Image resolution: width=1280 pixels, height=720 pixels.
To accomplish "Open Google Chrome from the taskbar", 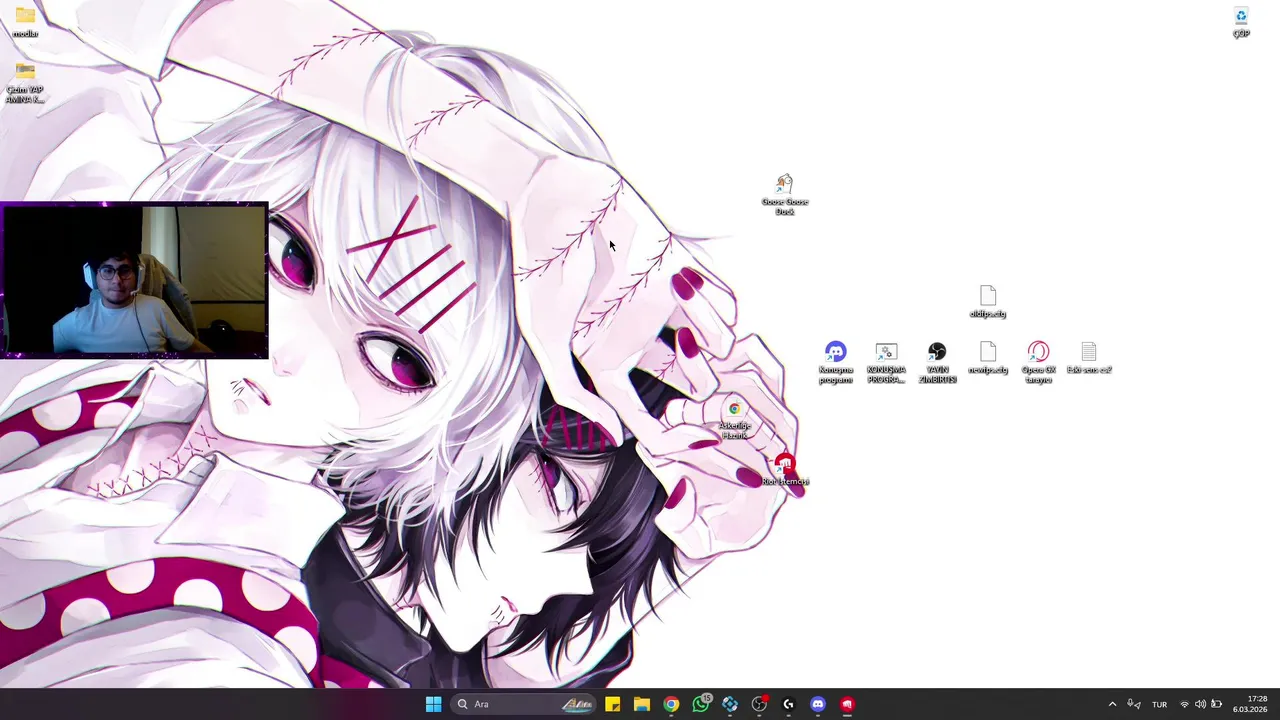I will click(671, 704).
